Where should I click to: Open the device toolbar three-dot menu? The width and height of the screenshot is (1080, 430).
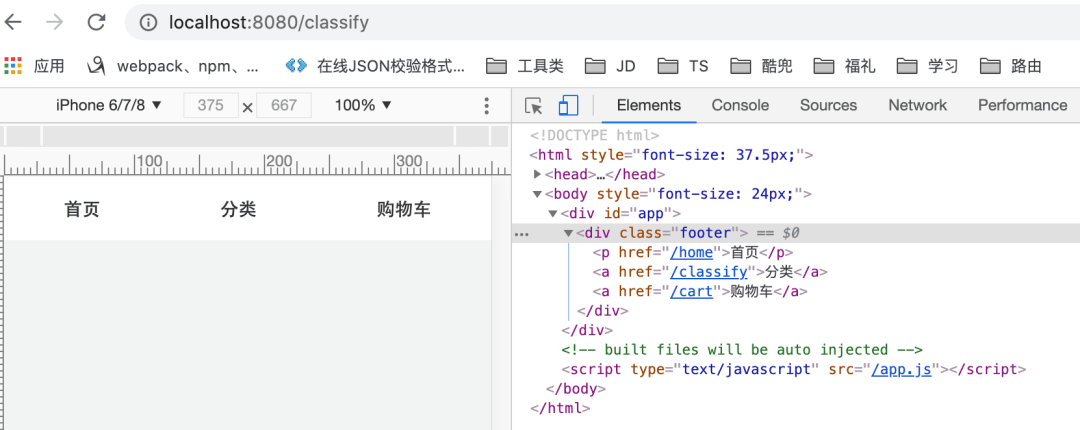click(486, 105)
